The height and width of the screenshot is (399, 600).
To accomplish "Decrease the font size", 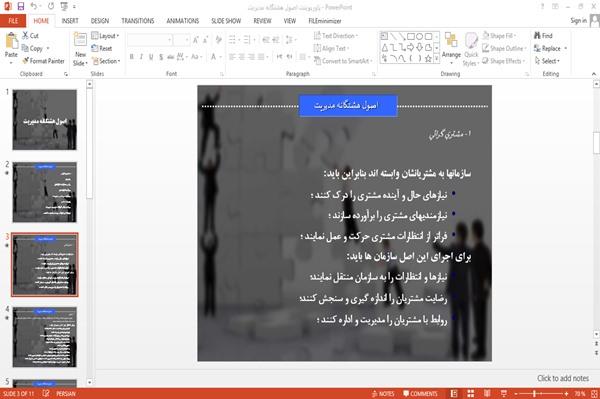I will 205,39.
